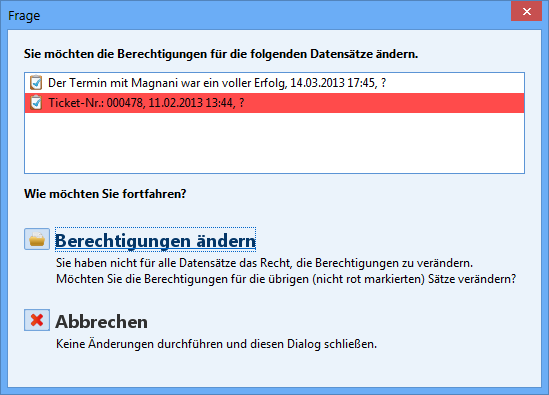Select the red-highlighted Ticket-Nr. 000478 row

pyautogui.click(x=274, y=103)
